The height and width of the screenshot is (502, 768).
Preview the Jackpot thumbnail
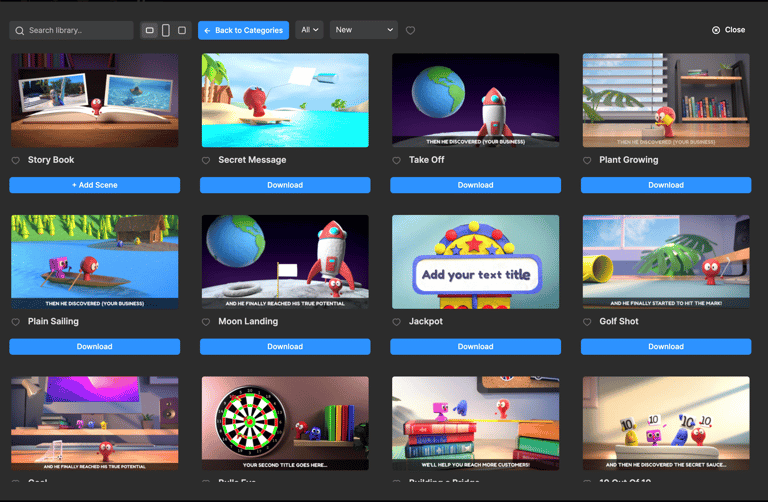pyautogui.click(x=476, y=262)
